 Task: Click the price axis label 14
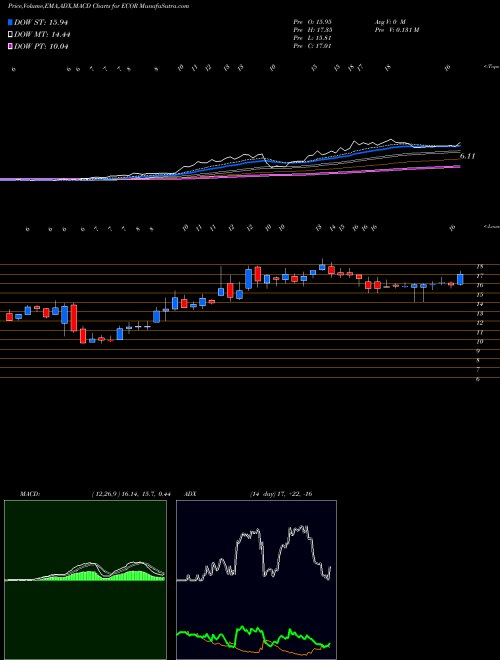click(x=479, y=304)
